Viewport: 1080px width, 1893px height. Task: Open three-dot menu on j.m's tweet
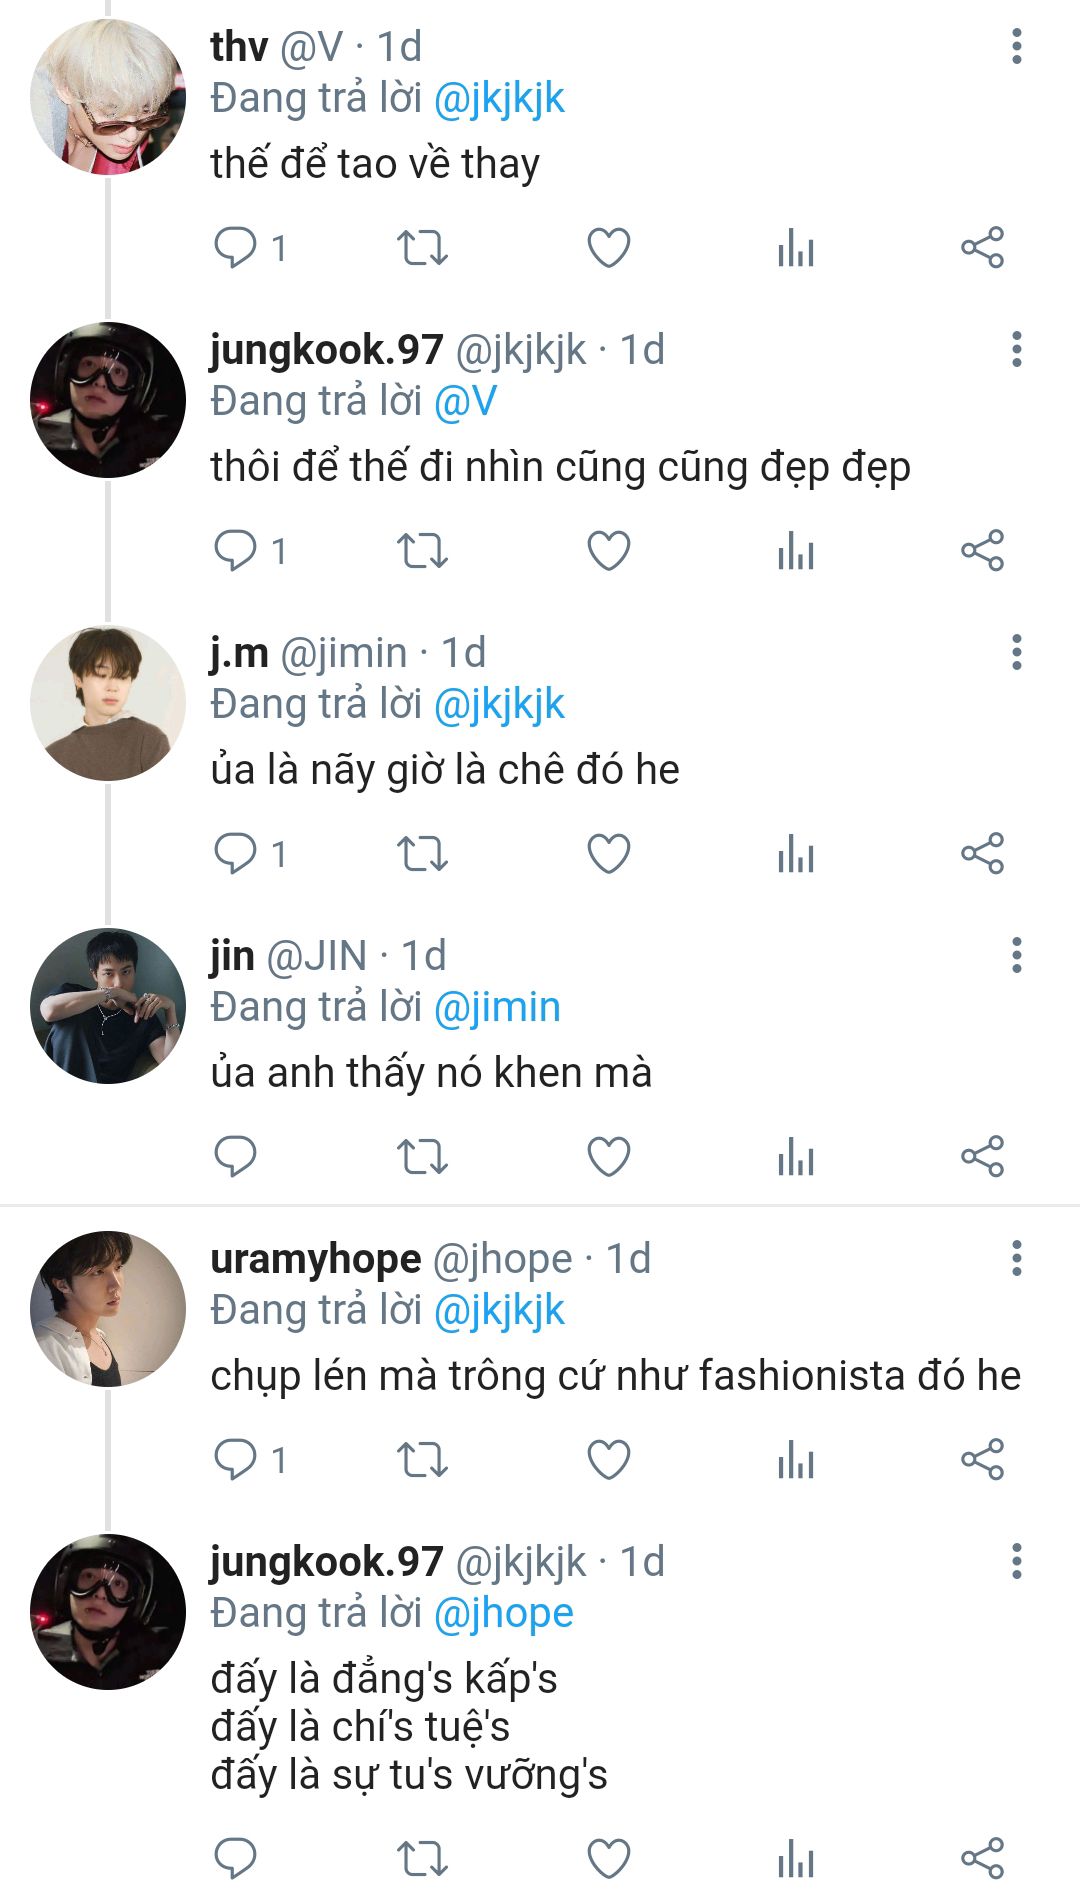1017,652
